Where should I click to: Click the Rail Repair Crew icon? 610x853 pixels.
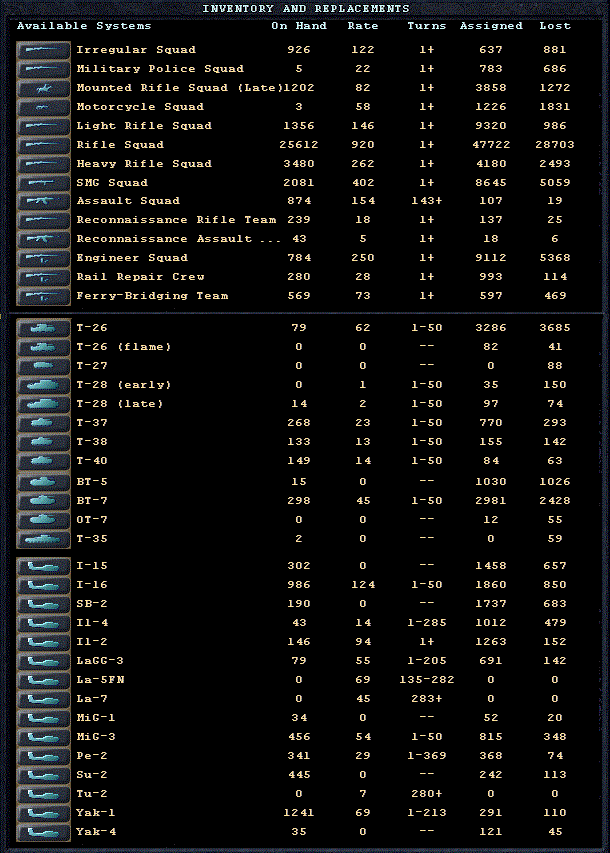tap(44, 277)
